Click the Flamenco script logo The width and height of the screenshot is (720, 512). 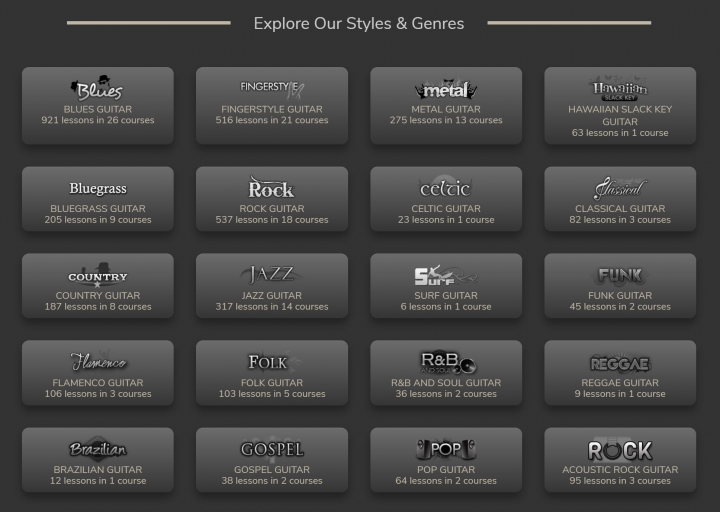tap(98, 361)
